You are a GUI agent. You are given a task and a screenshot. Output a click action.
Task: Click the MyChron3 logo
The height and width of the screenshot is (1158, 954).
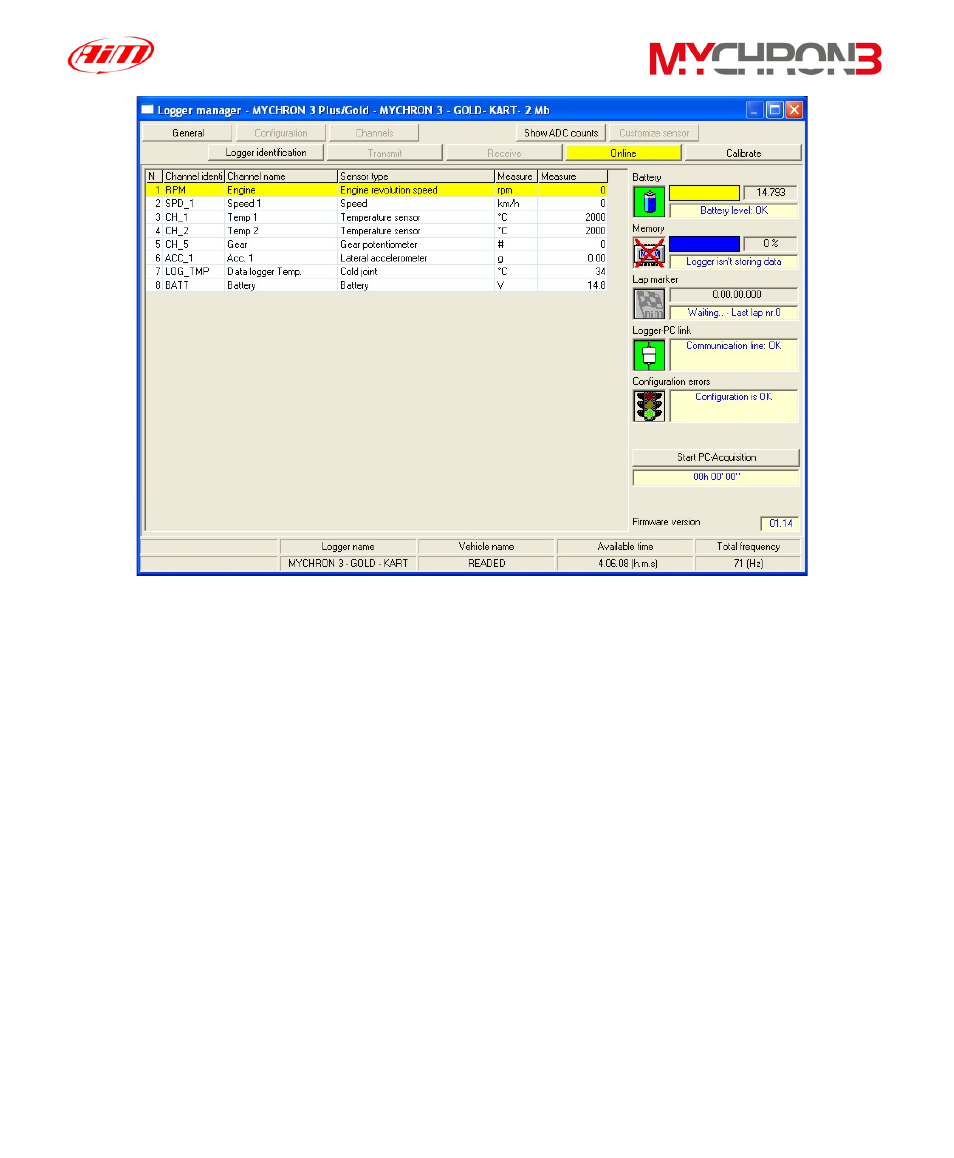[x=765, y=59]
